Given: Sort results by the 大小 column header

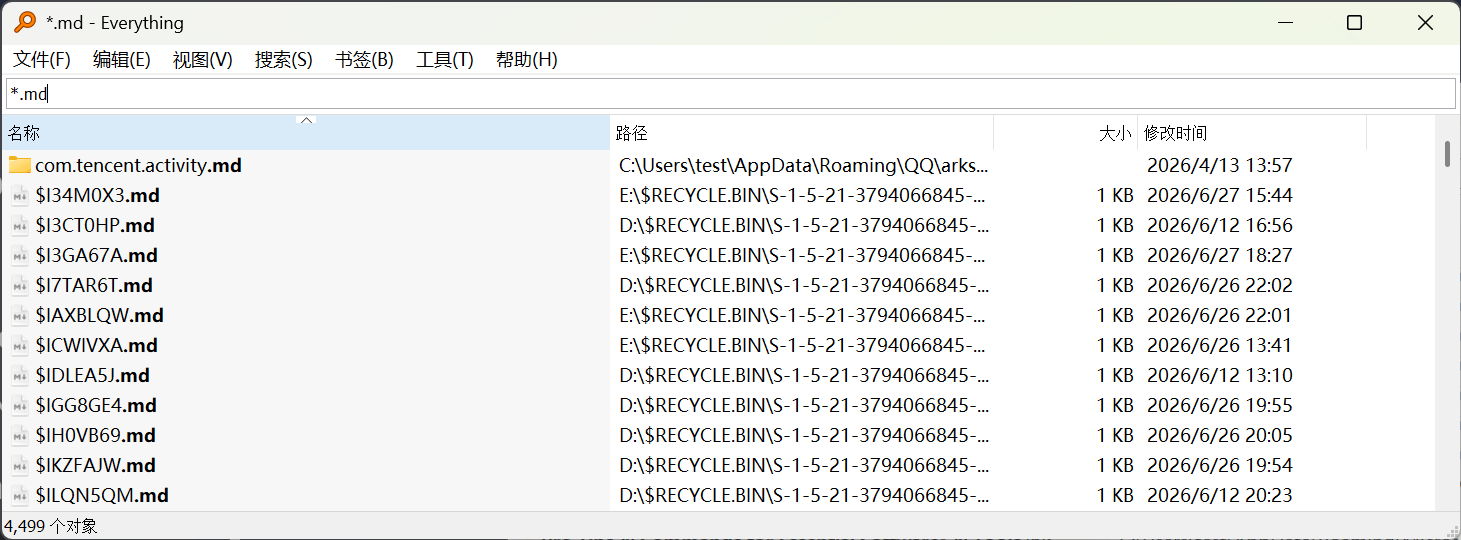Looking at the screenshot, I should (x=1065, y=133).
